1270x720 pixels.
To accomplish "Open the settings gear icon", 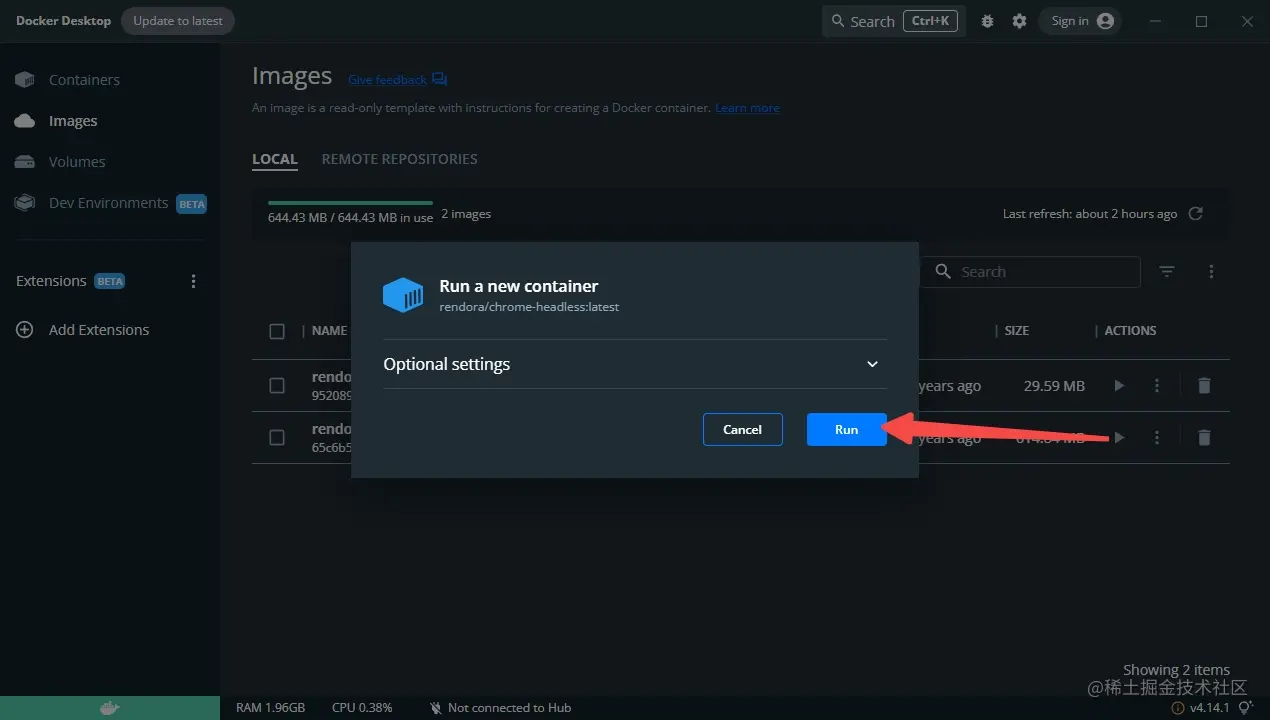I will point(1019,21).
